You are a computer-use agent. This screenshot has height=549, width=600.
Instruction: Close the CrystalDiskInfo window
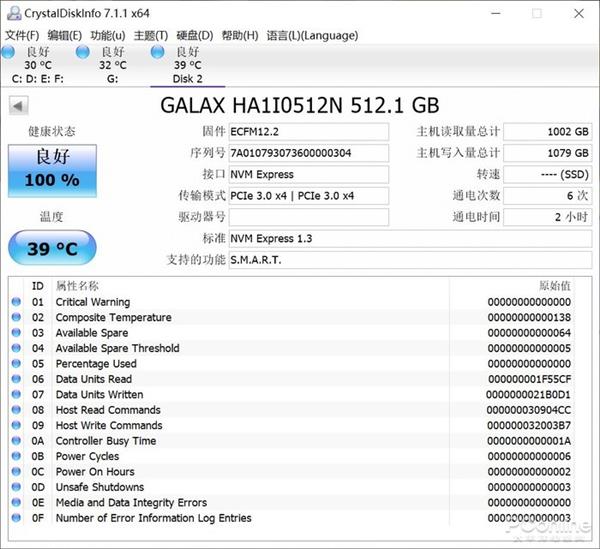[579, 13]
